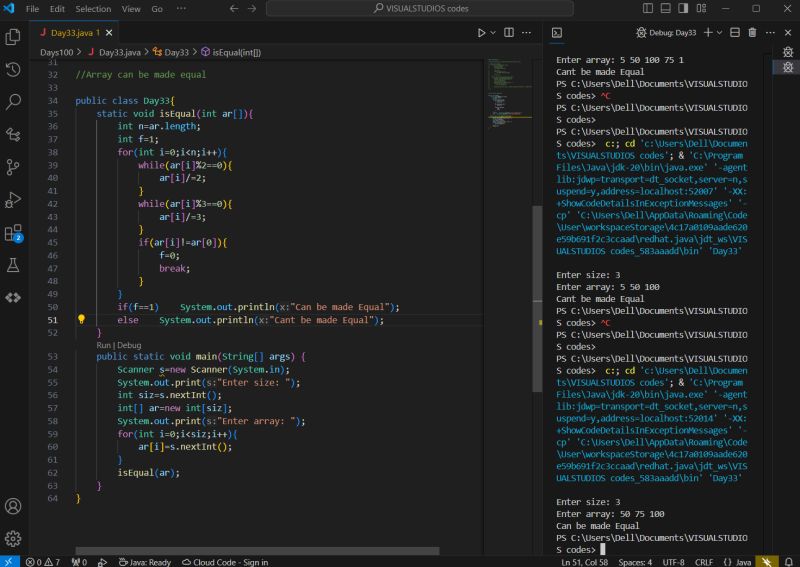Viewport: 800px width, 567px height.
Task: Click the remote window icon in status bar
Action: [9, 562]
